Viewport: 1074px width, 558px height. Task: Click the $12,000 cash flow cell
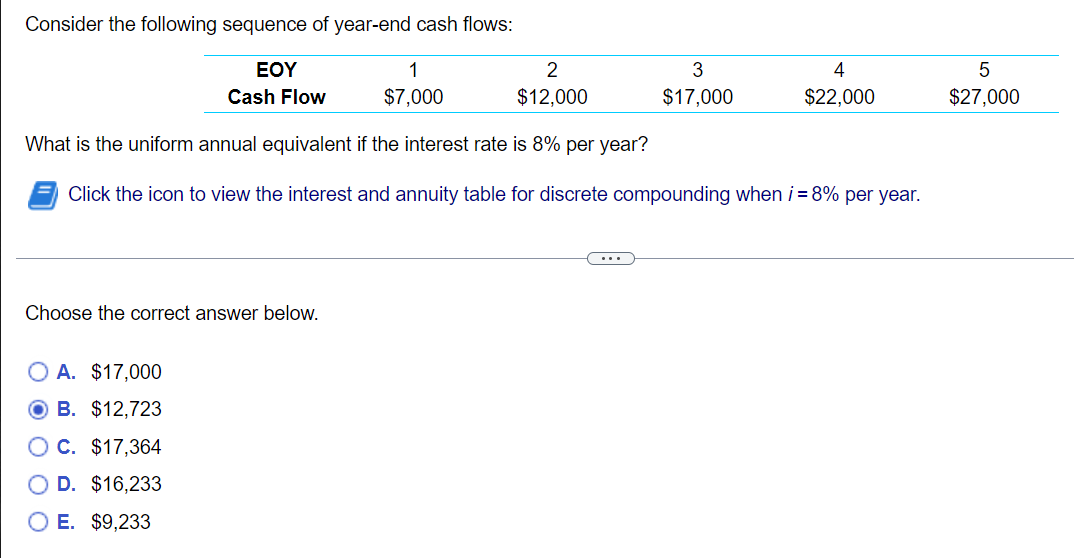pos(552,97)
